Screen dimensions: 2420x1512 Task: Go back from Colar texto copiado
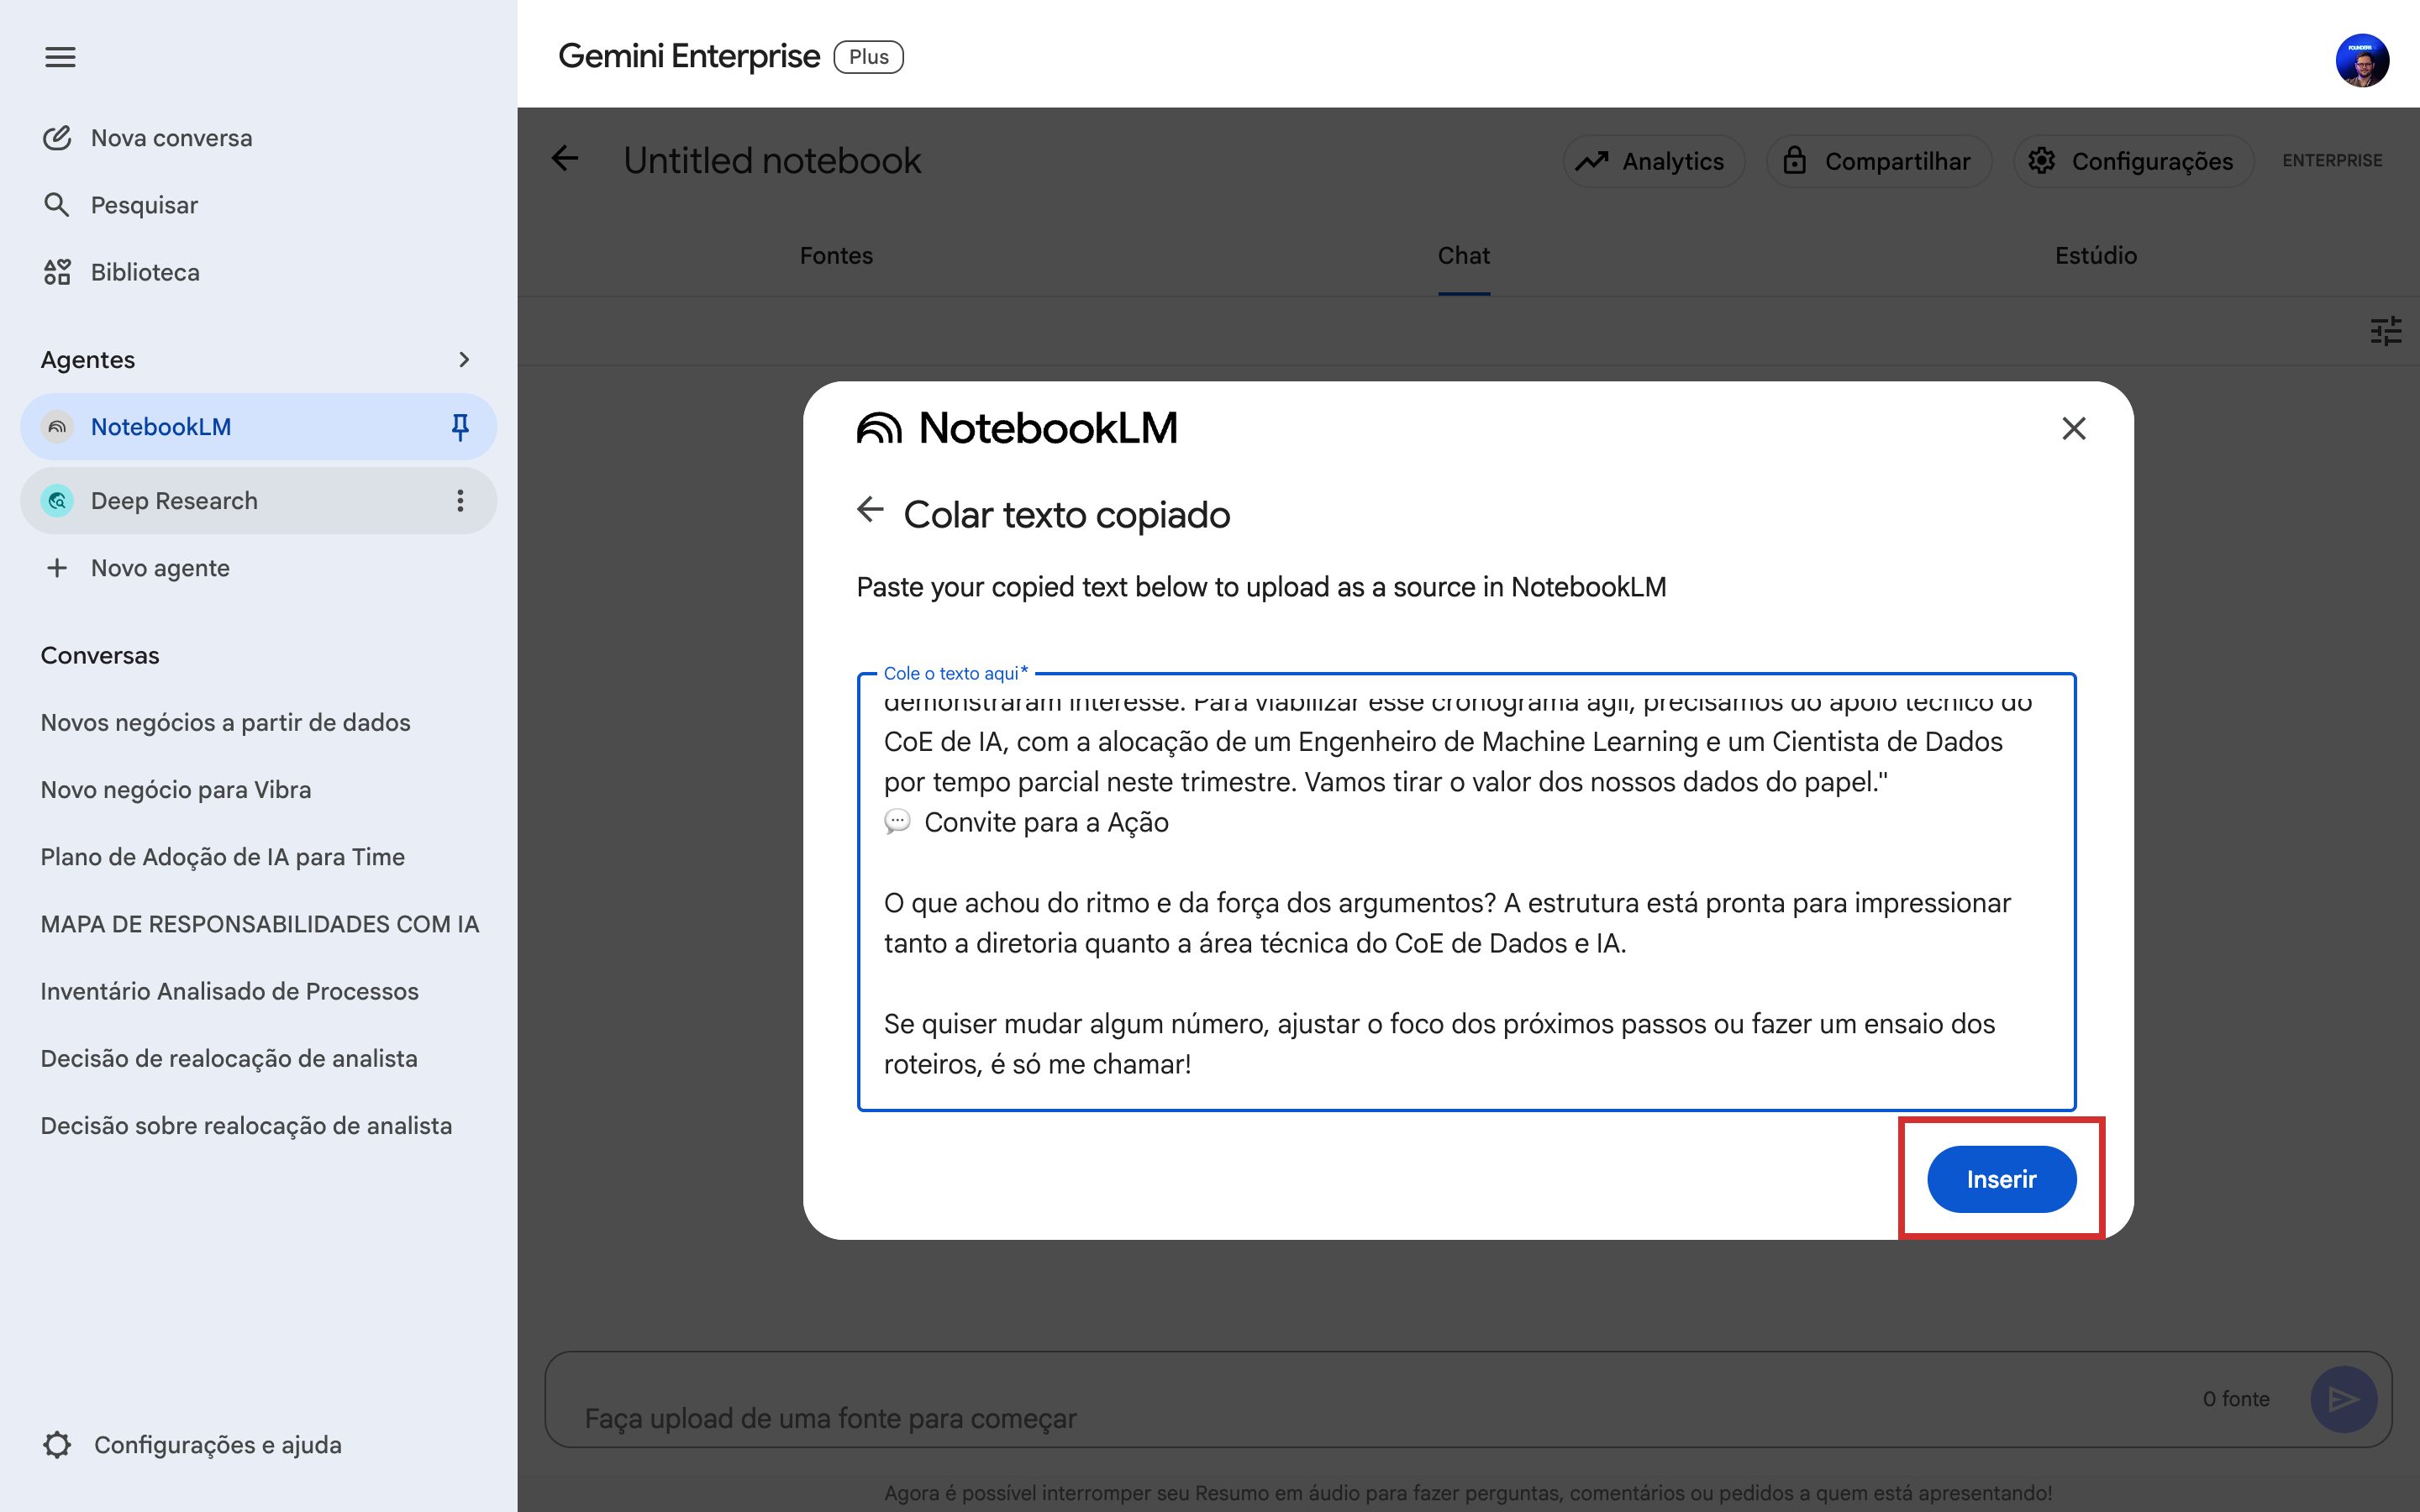pos(870,509)
